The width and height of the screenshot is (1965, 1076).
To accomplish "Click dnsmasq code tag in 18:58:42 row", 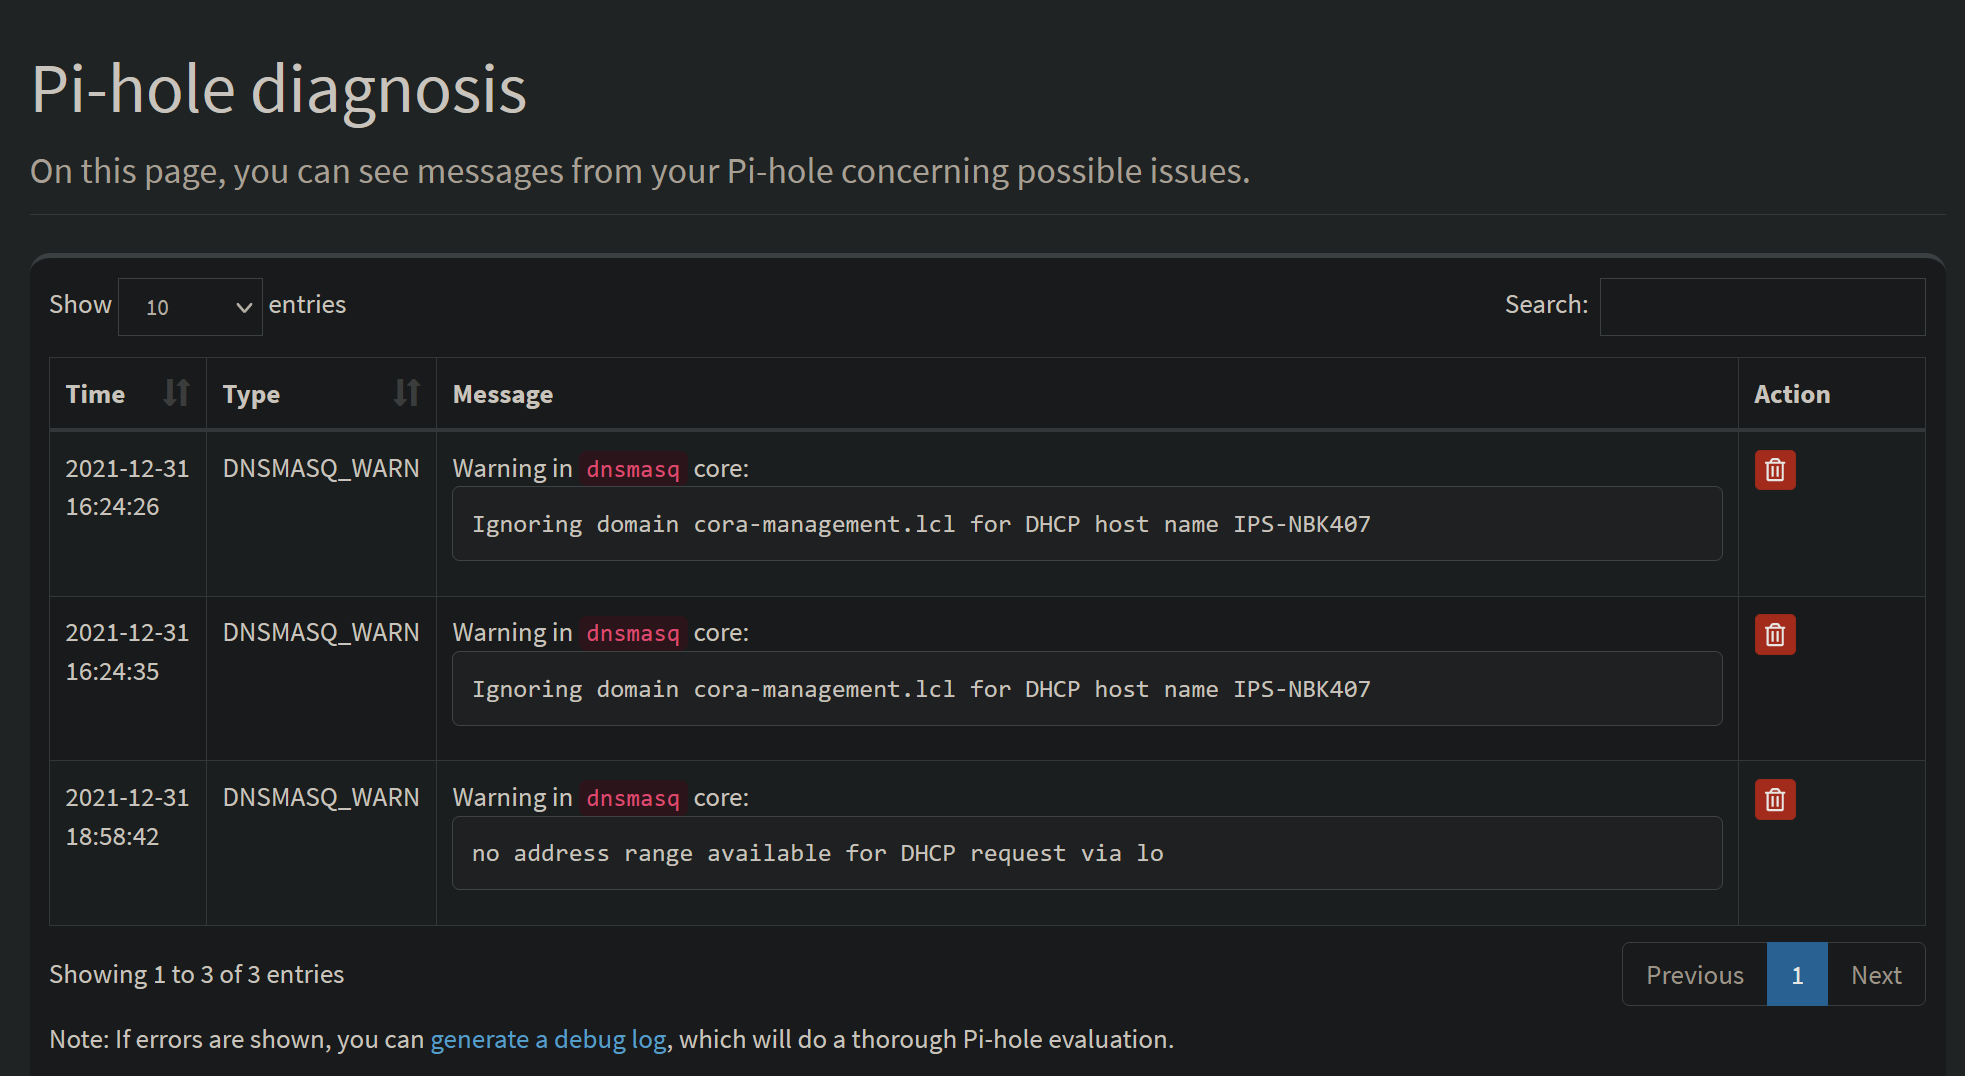I will click(x=633, y=798).
